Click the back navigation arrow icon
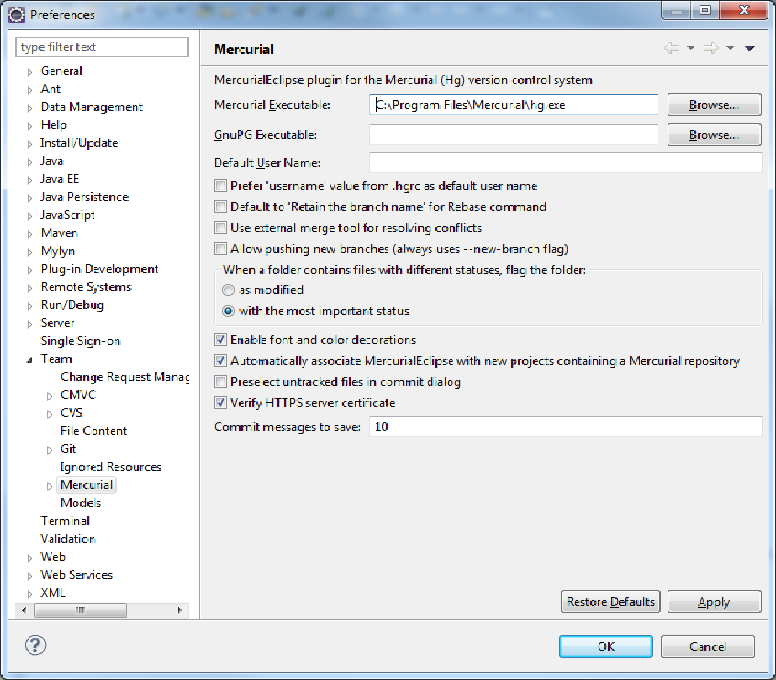Screen dimensions: 776x680 point(671,48)
